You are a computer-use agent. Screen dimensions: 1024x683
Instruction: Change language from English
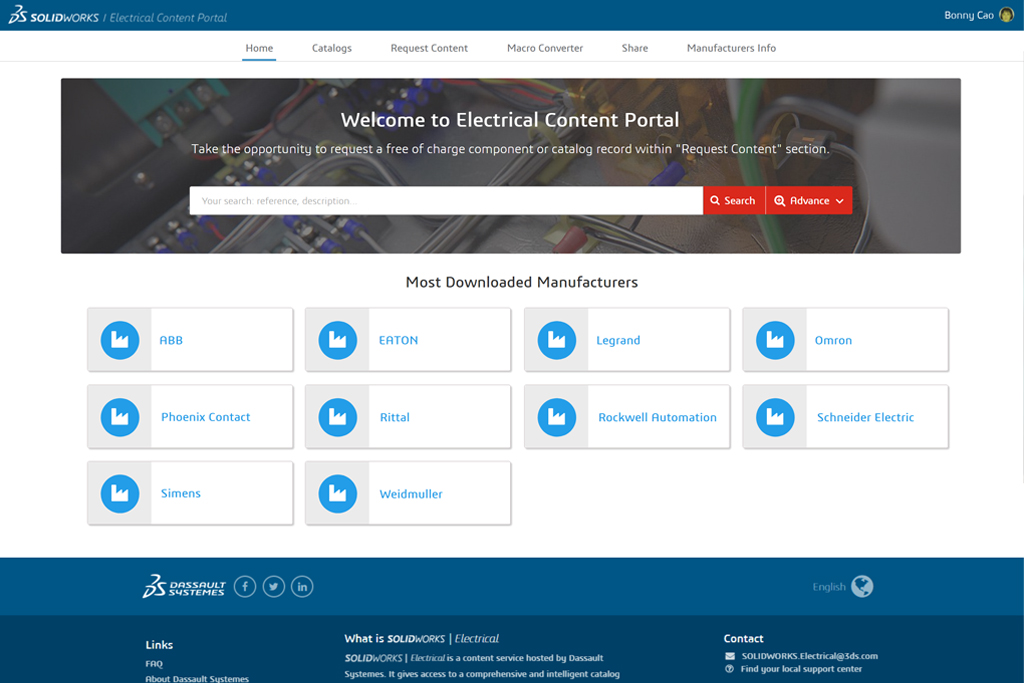pyautogui.click(x=829, y=586)
